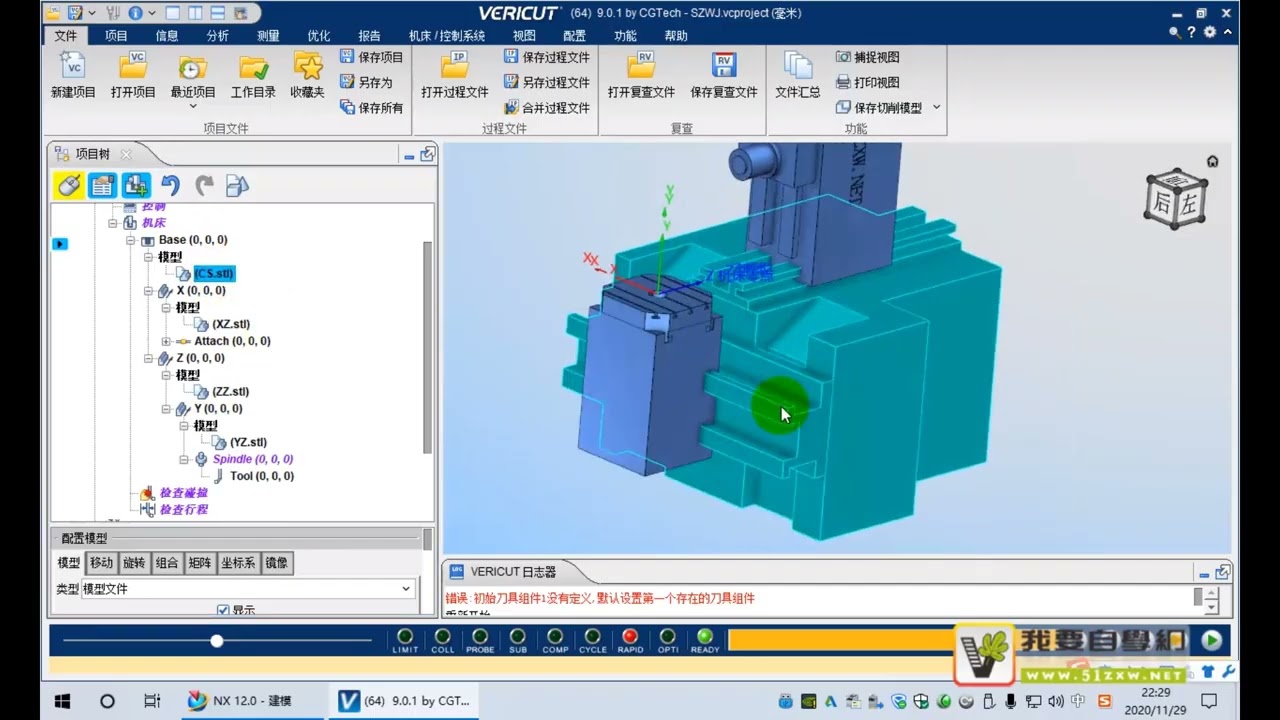Screen dimensions: 1280x720
Task: Click the 打开复查文件 icon
Action: point(641,75)
